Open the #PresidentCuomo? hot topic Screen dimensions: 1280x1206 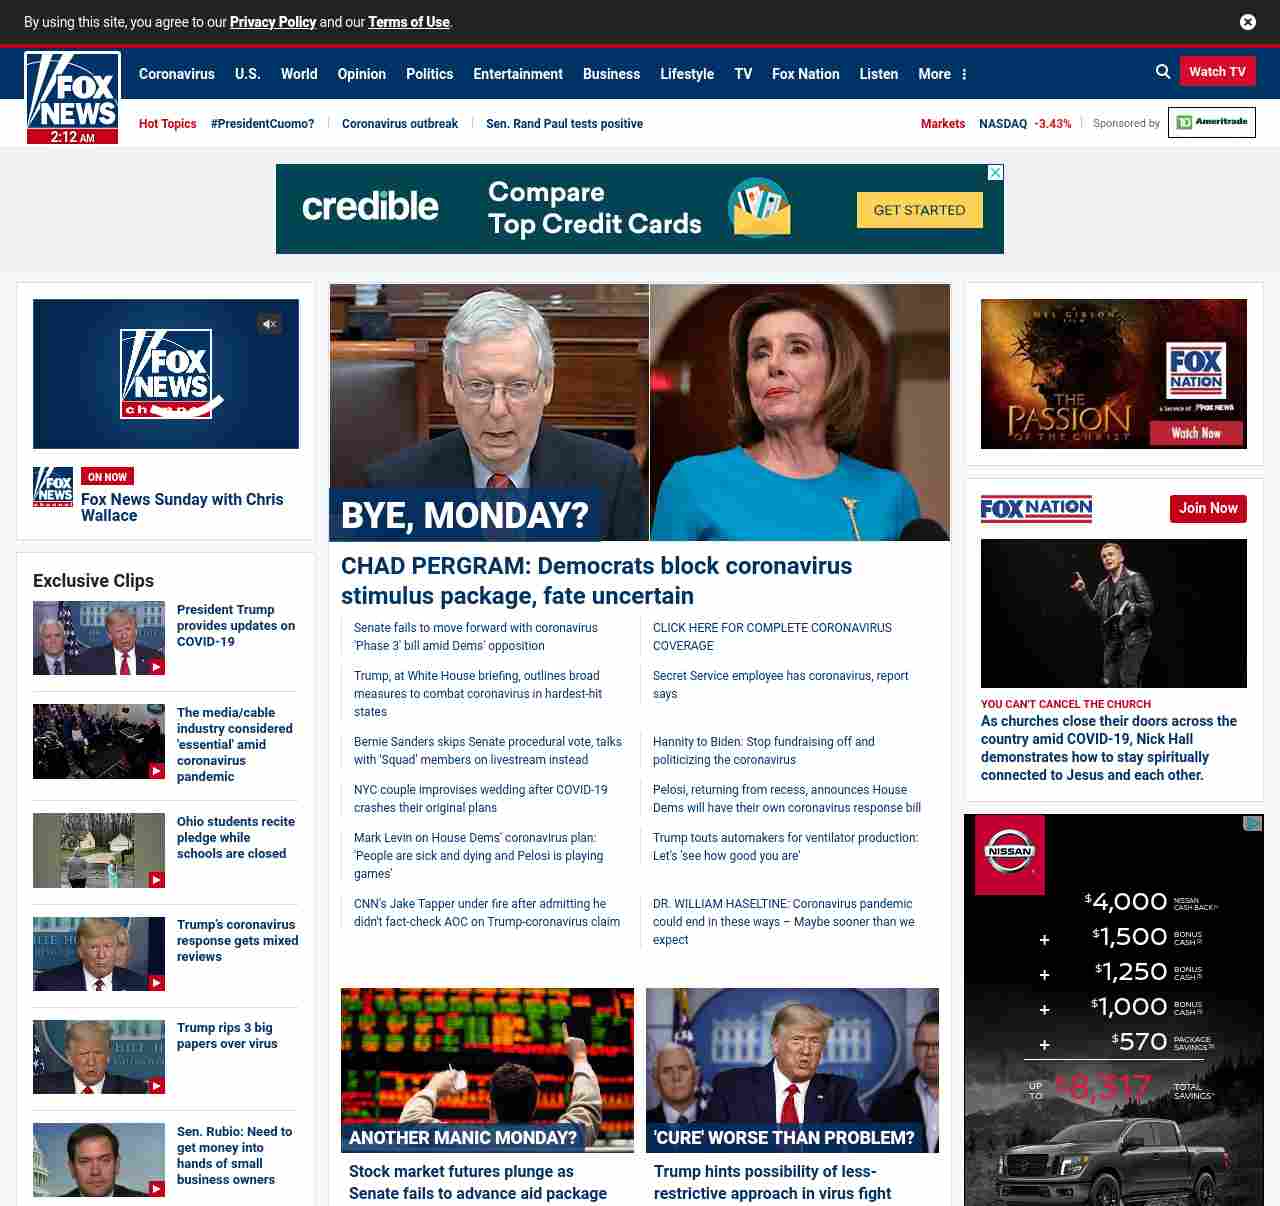click(x=262, y=124)
